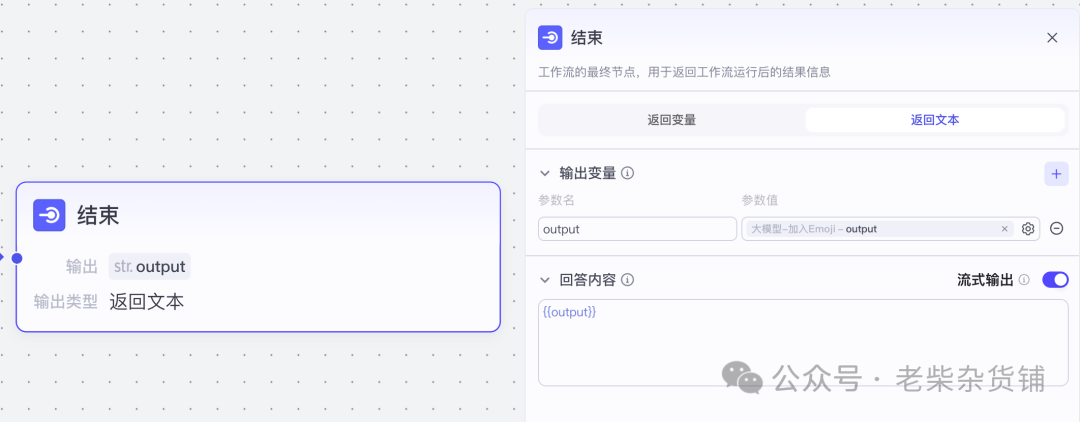This screenshot has height=422, width=1080.
Task: Click the str. output tag on node
Action: click(x=149, y=267)
